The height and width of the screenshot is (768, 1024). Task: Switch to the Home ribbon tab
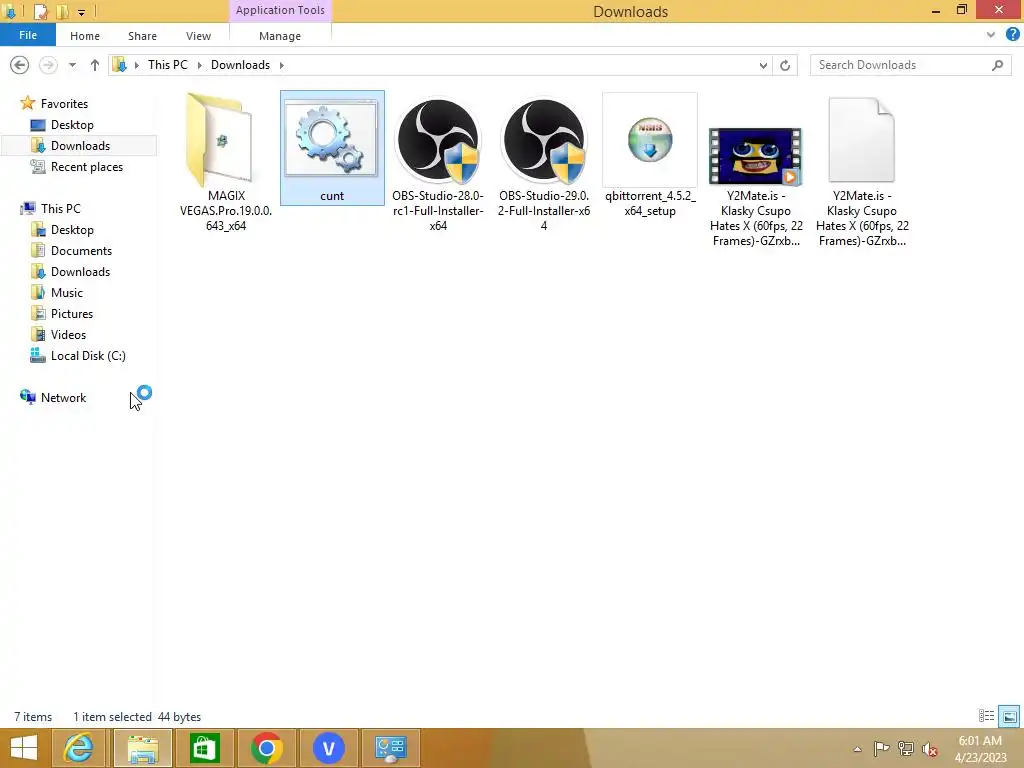(x=85, y=36)
